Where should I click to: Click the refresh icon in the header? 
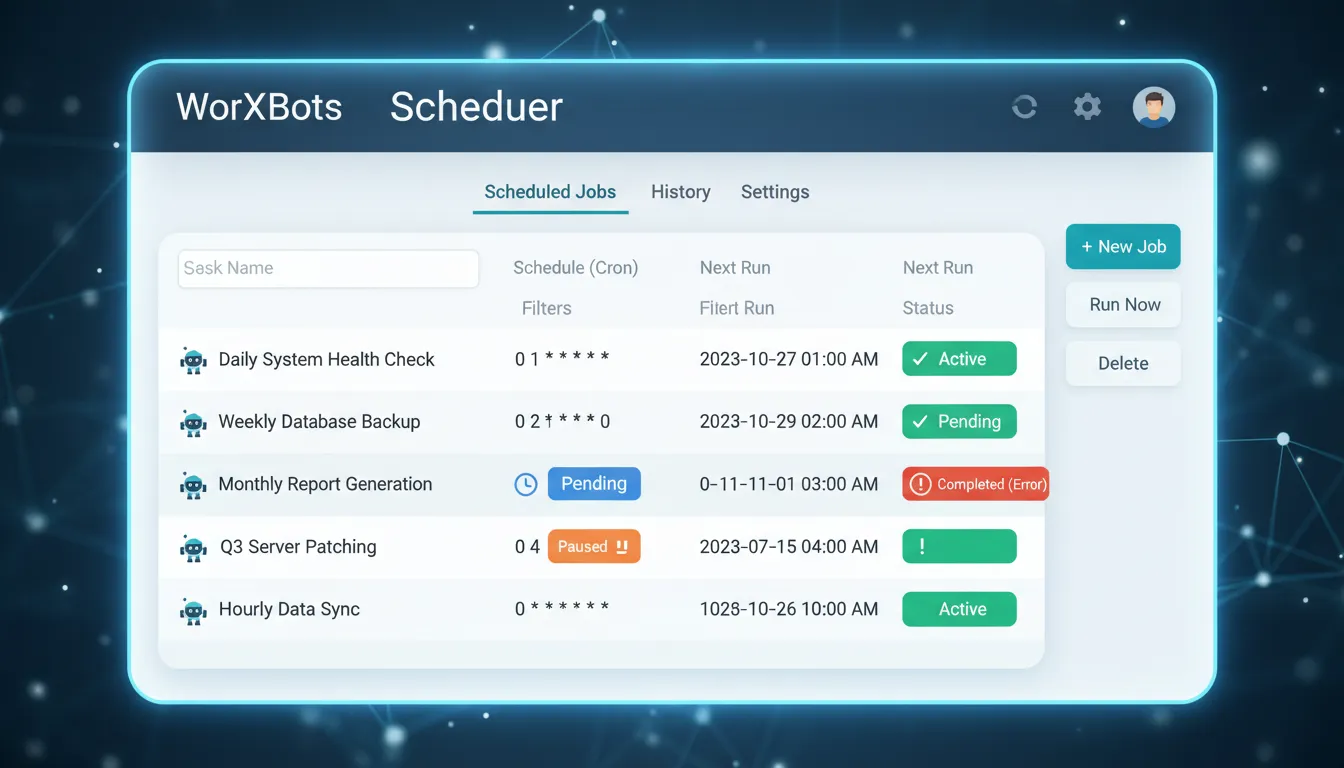1024,106
